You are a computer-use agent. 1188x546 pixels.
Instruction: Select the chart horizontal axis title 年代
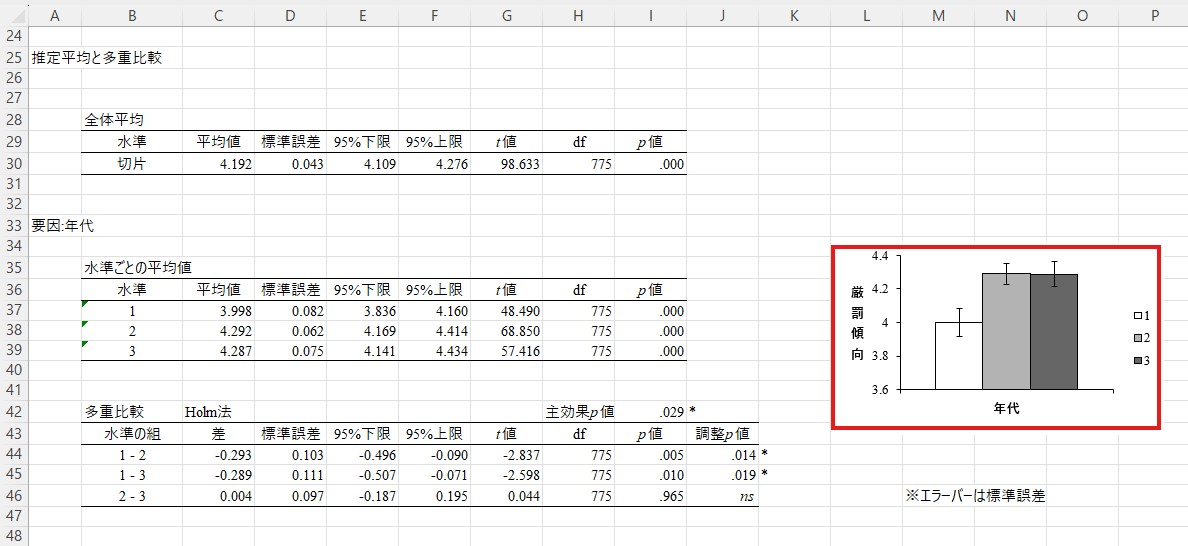click(1006, 408)
